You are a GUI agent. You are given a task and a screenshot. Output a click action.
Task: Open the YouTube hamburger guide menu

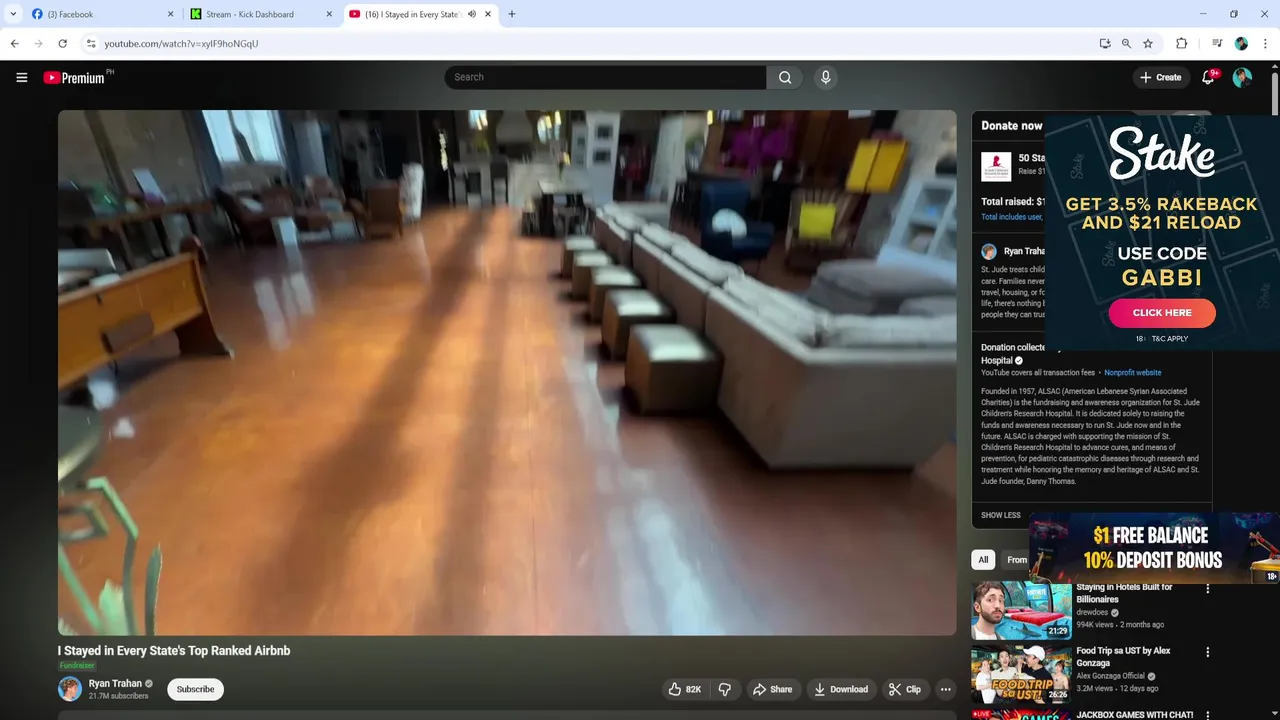tap(21, 77)
